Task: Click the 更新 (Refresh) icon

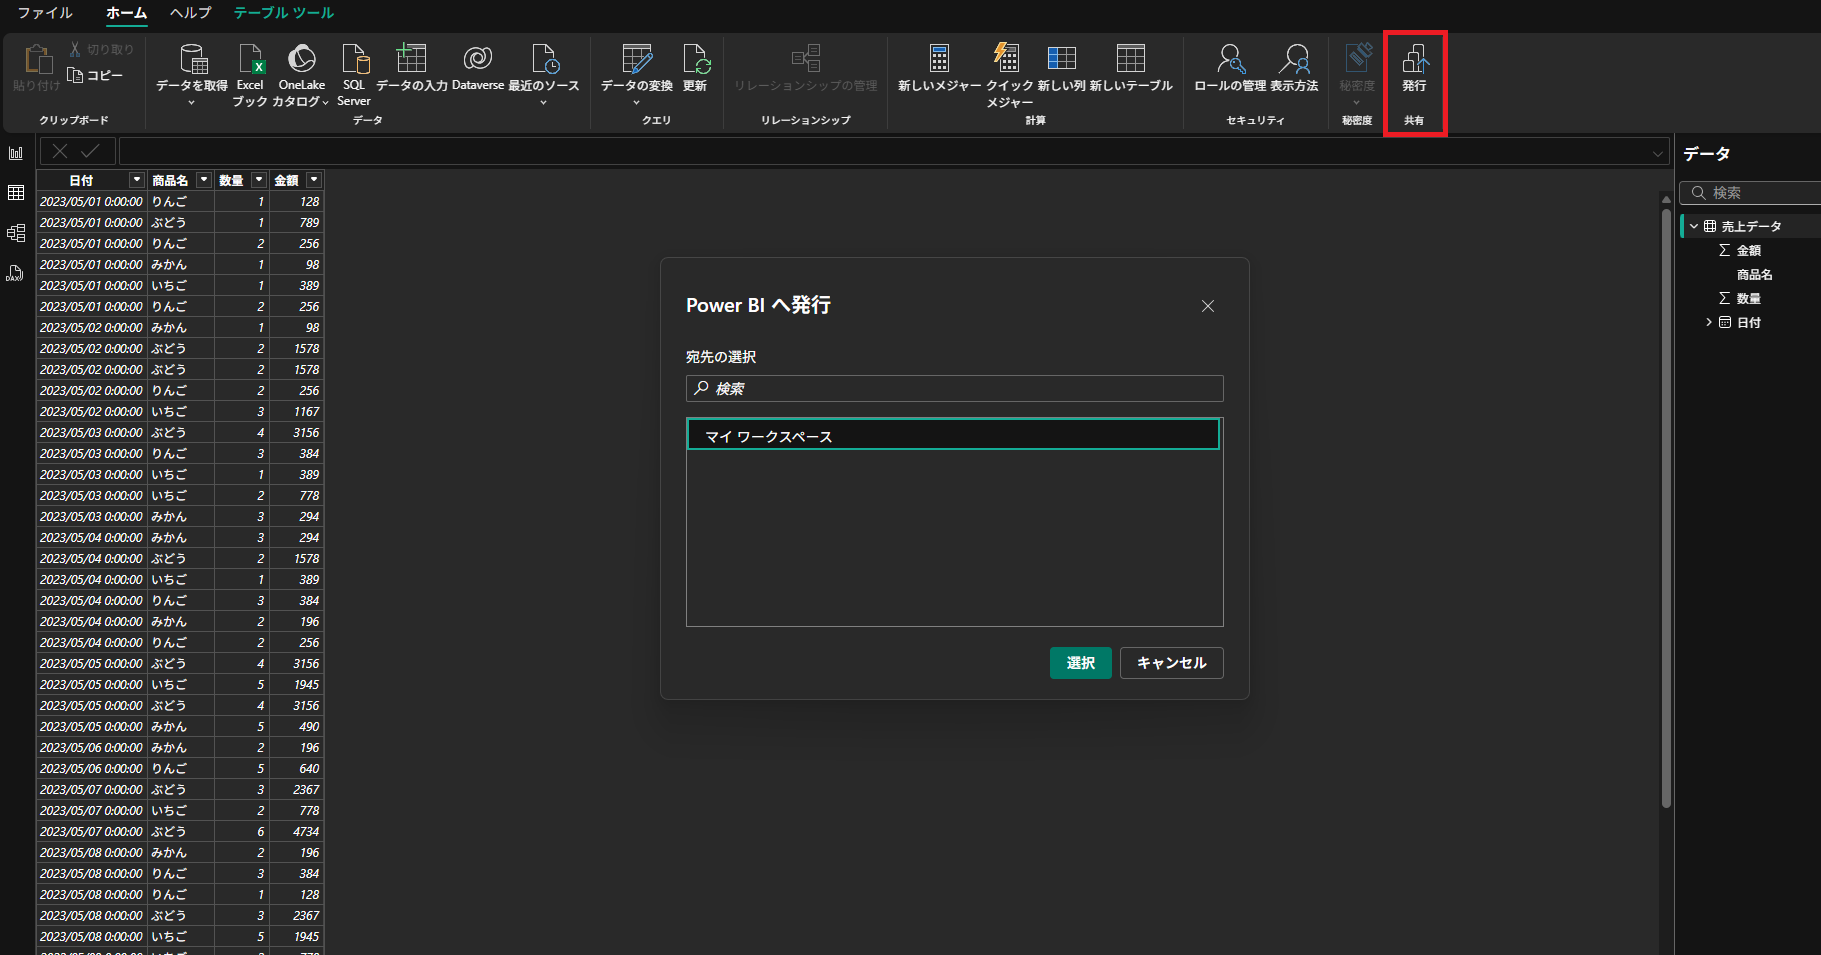Action: tap(695, 67)
